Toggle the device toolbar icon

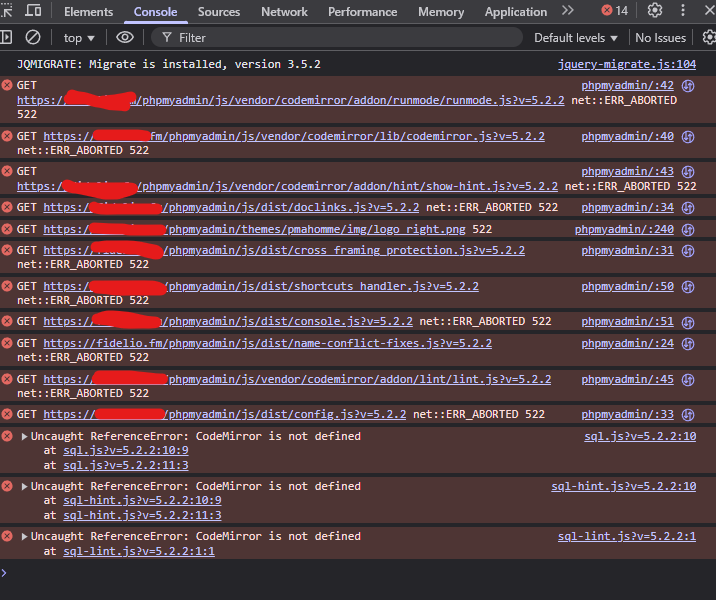[33, 10]
